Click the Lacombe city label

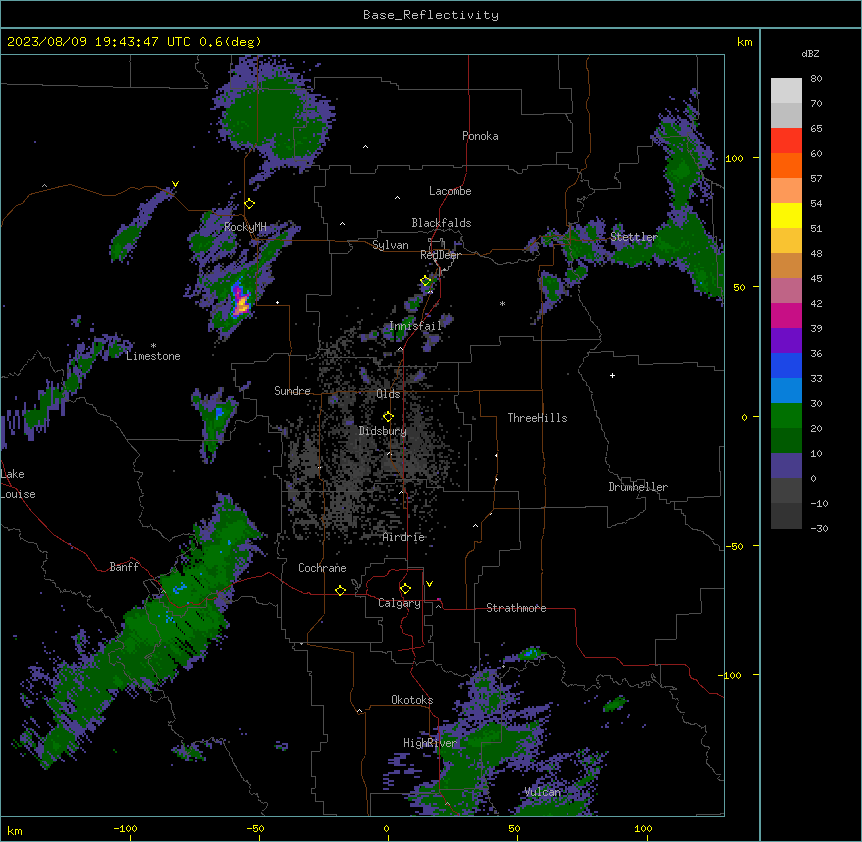[450, 191]
